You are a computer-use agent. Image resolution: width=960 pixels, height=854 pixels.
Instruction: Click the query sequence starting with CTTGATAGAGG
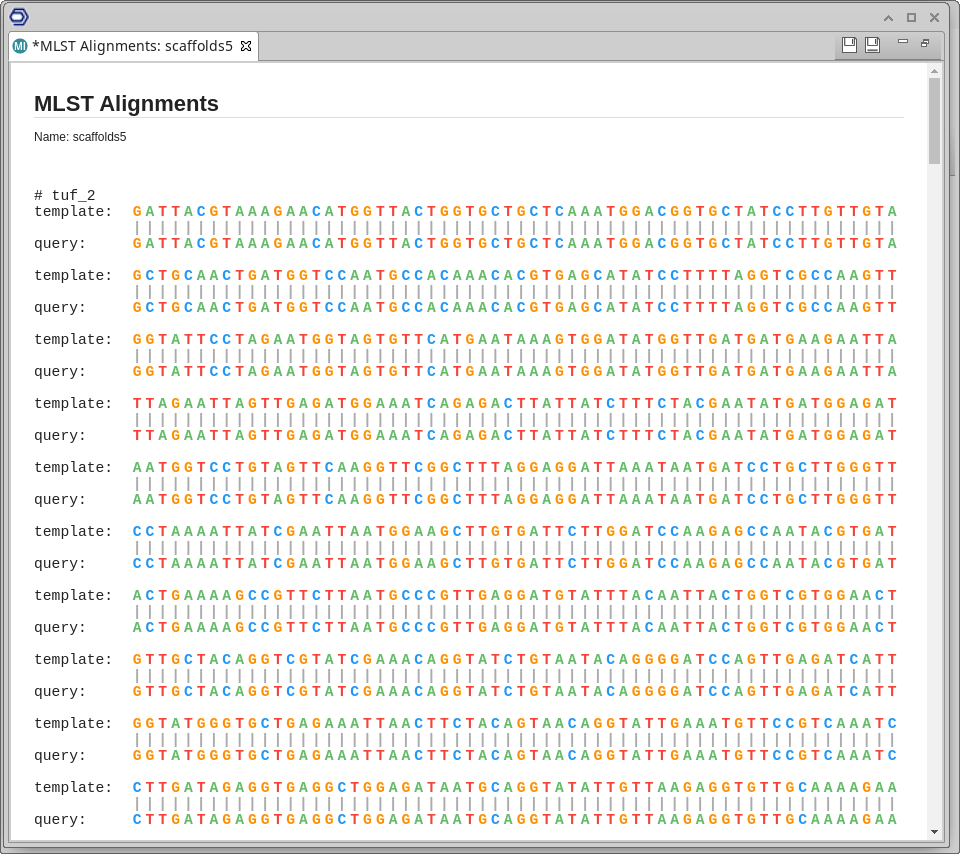click(x=514, y=819)
